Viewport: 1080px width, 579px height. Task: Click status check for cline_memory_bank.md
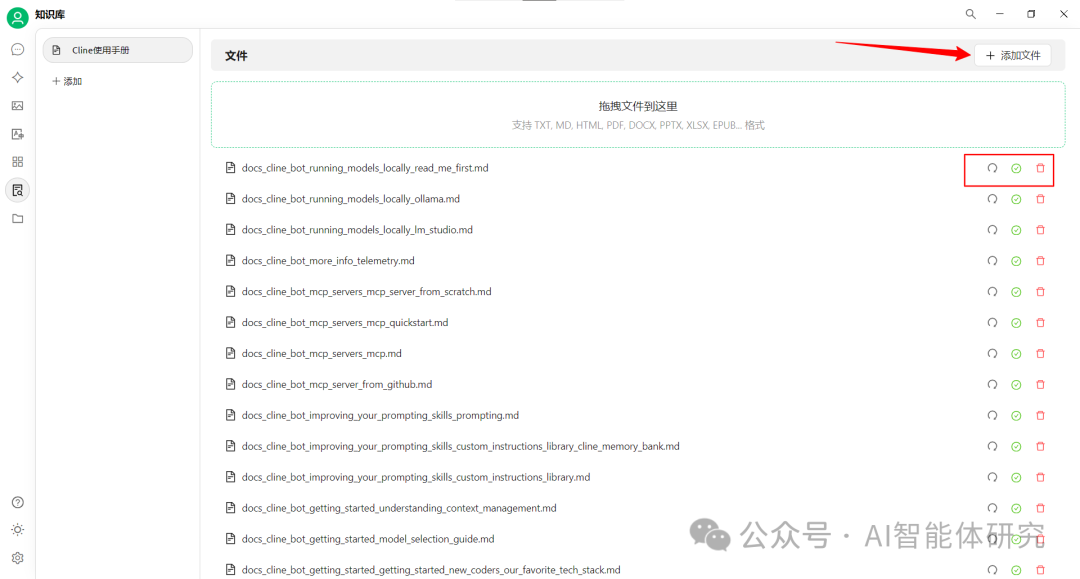pos(1016,447)
